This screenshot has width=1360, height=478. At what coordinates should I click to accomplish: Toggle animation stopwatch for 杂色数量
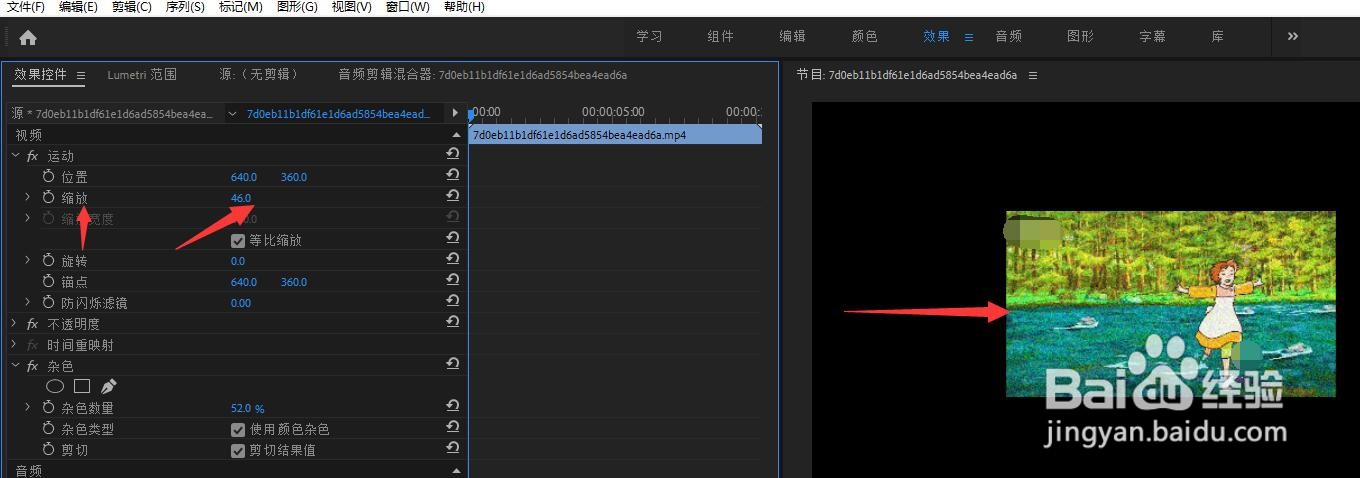point(48,407)
